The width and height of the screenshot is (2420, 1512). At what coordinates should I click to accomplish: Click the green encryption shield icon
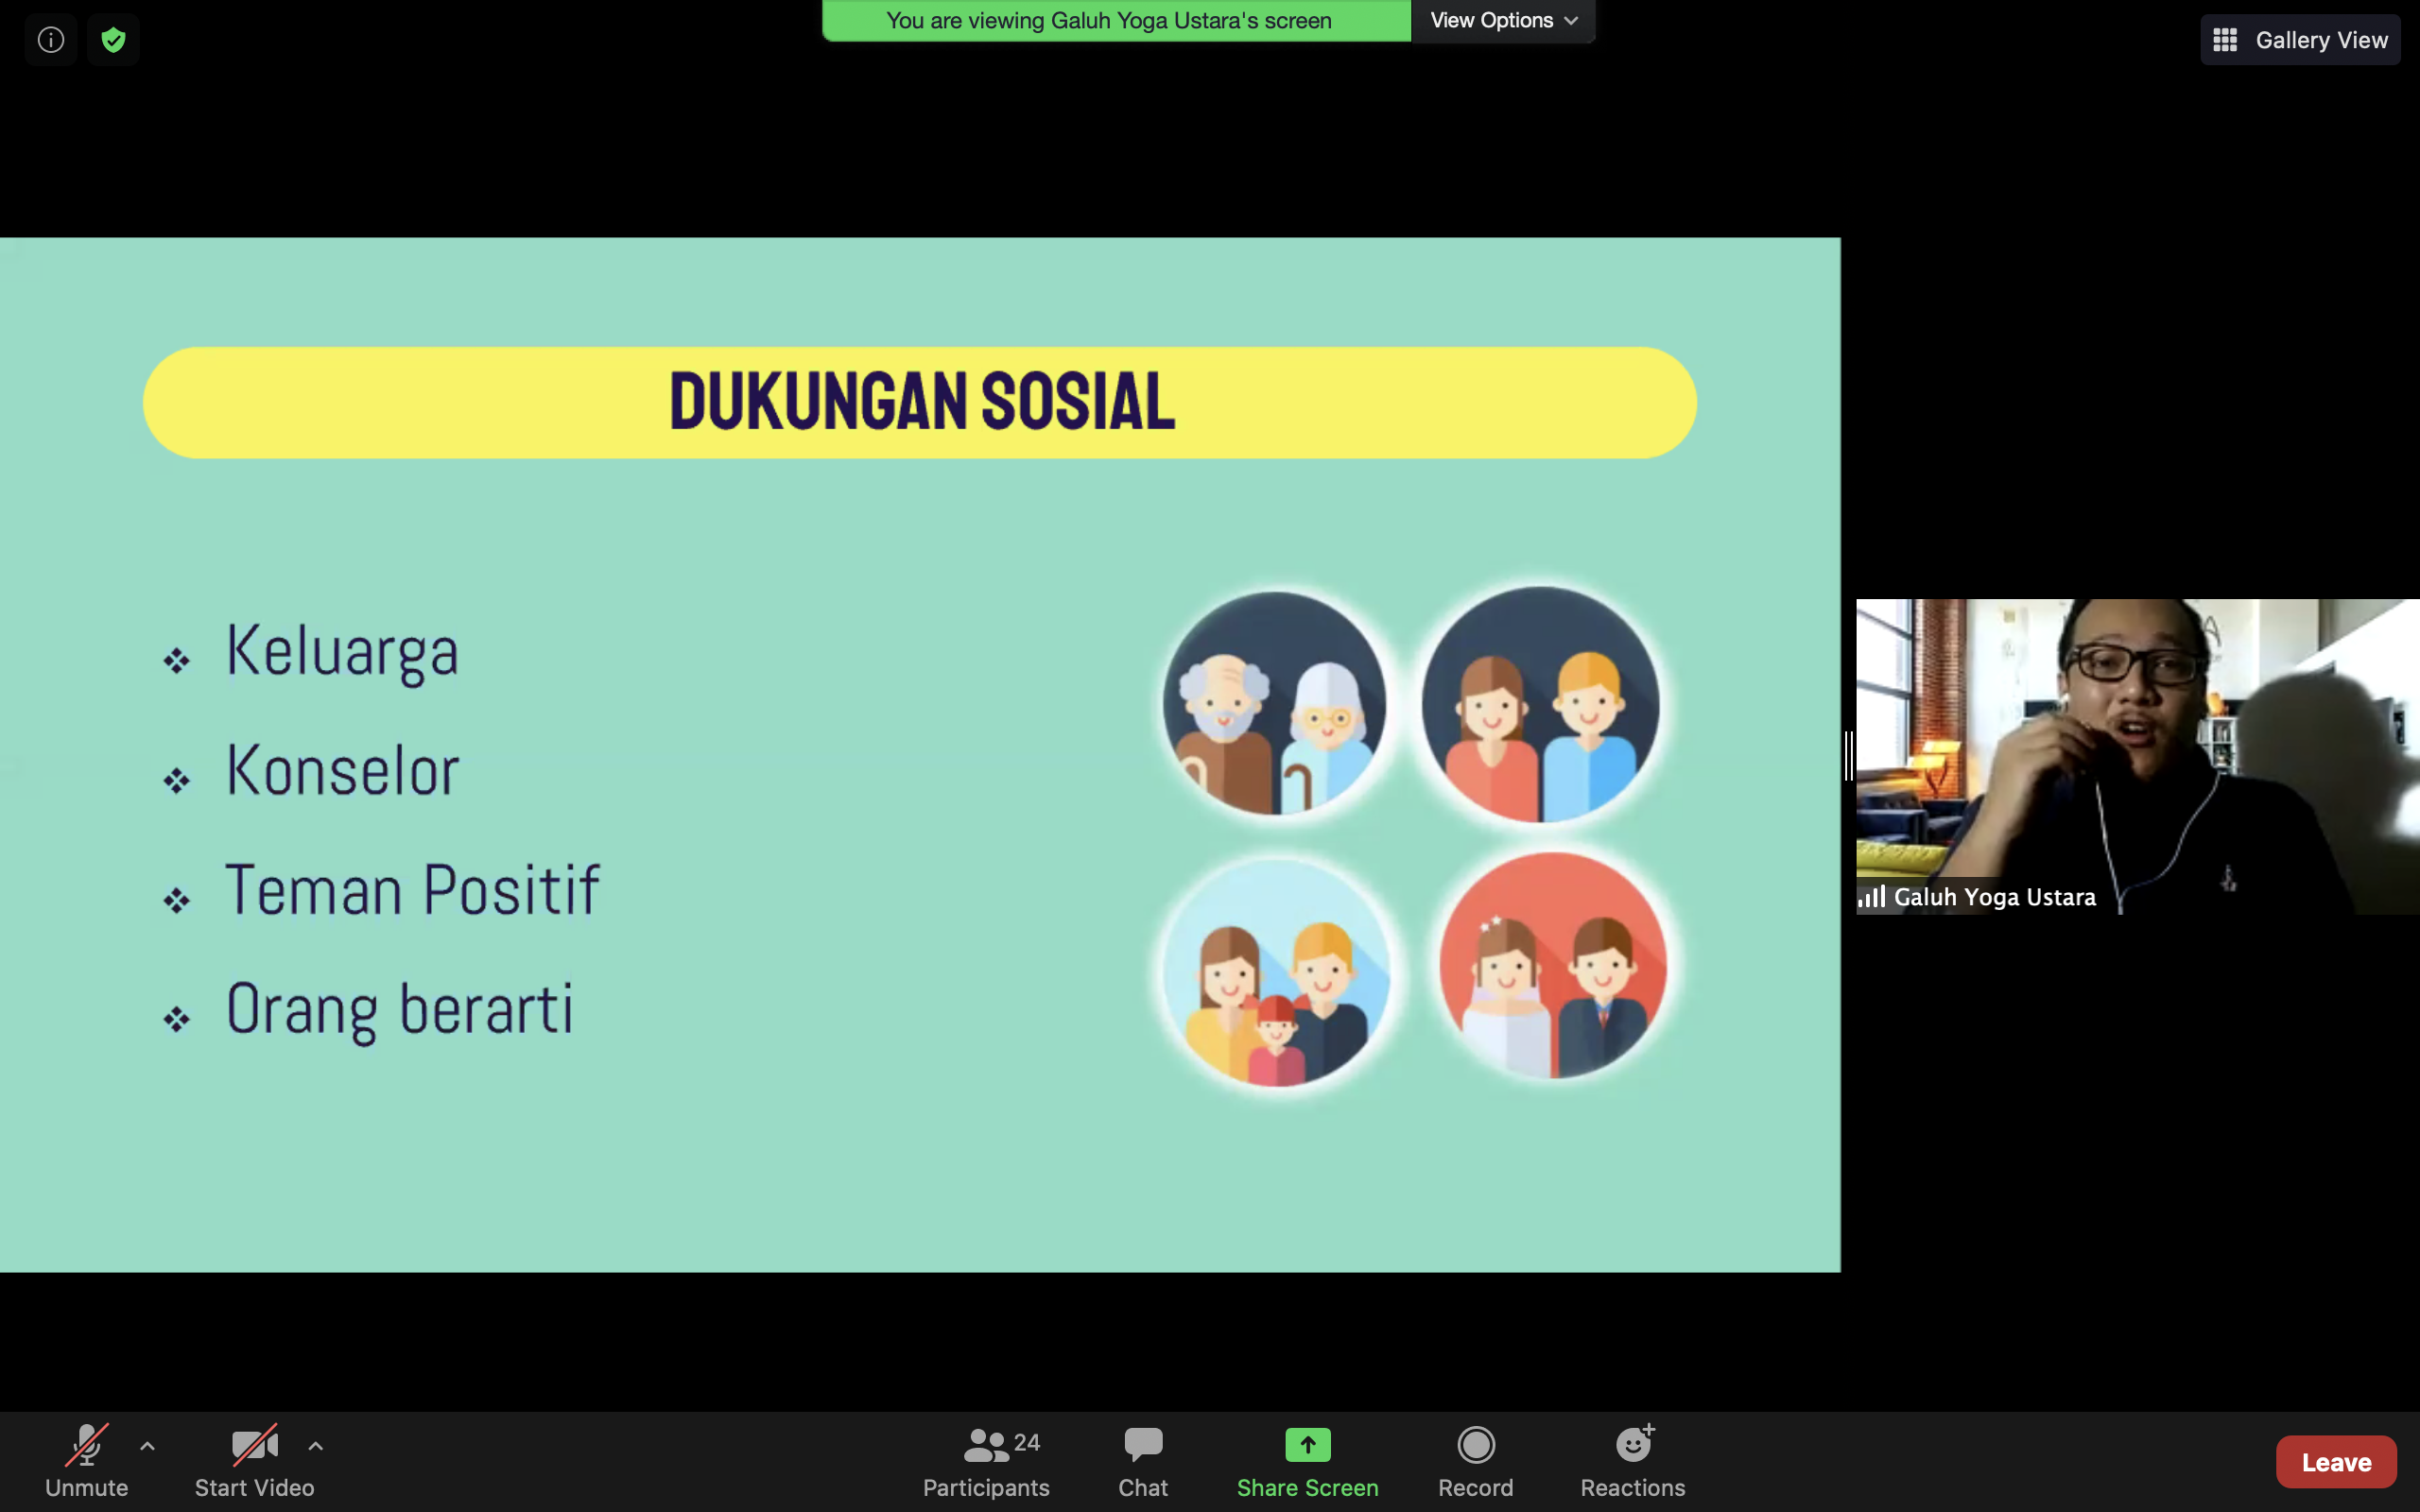[113, 40]
